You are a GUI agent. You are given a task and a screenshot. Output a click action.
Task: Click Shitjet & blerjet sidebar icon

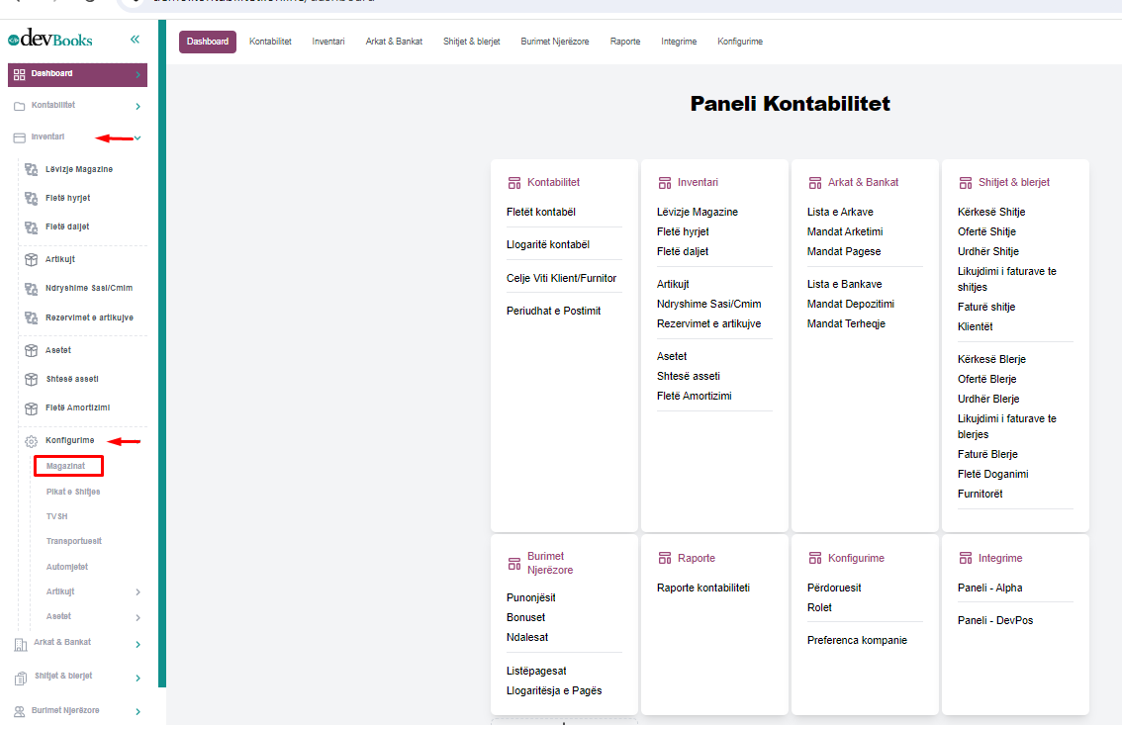20,678
